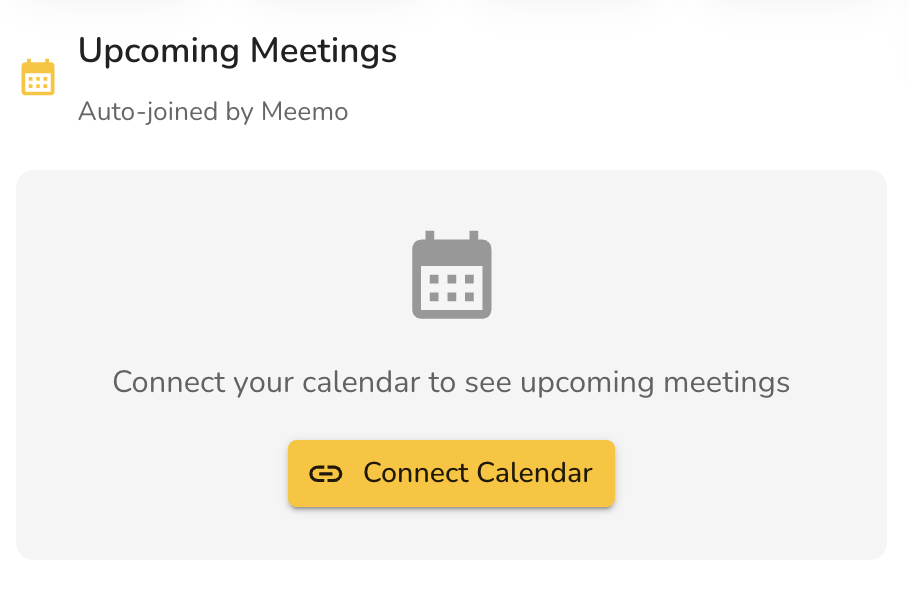Viewport: 908px width, 594px height.
Task: Click the yellow calendar icon beside Upcoming Meetings
Action: 38,78
